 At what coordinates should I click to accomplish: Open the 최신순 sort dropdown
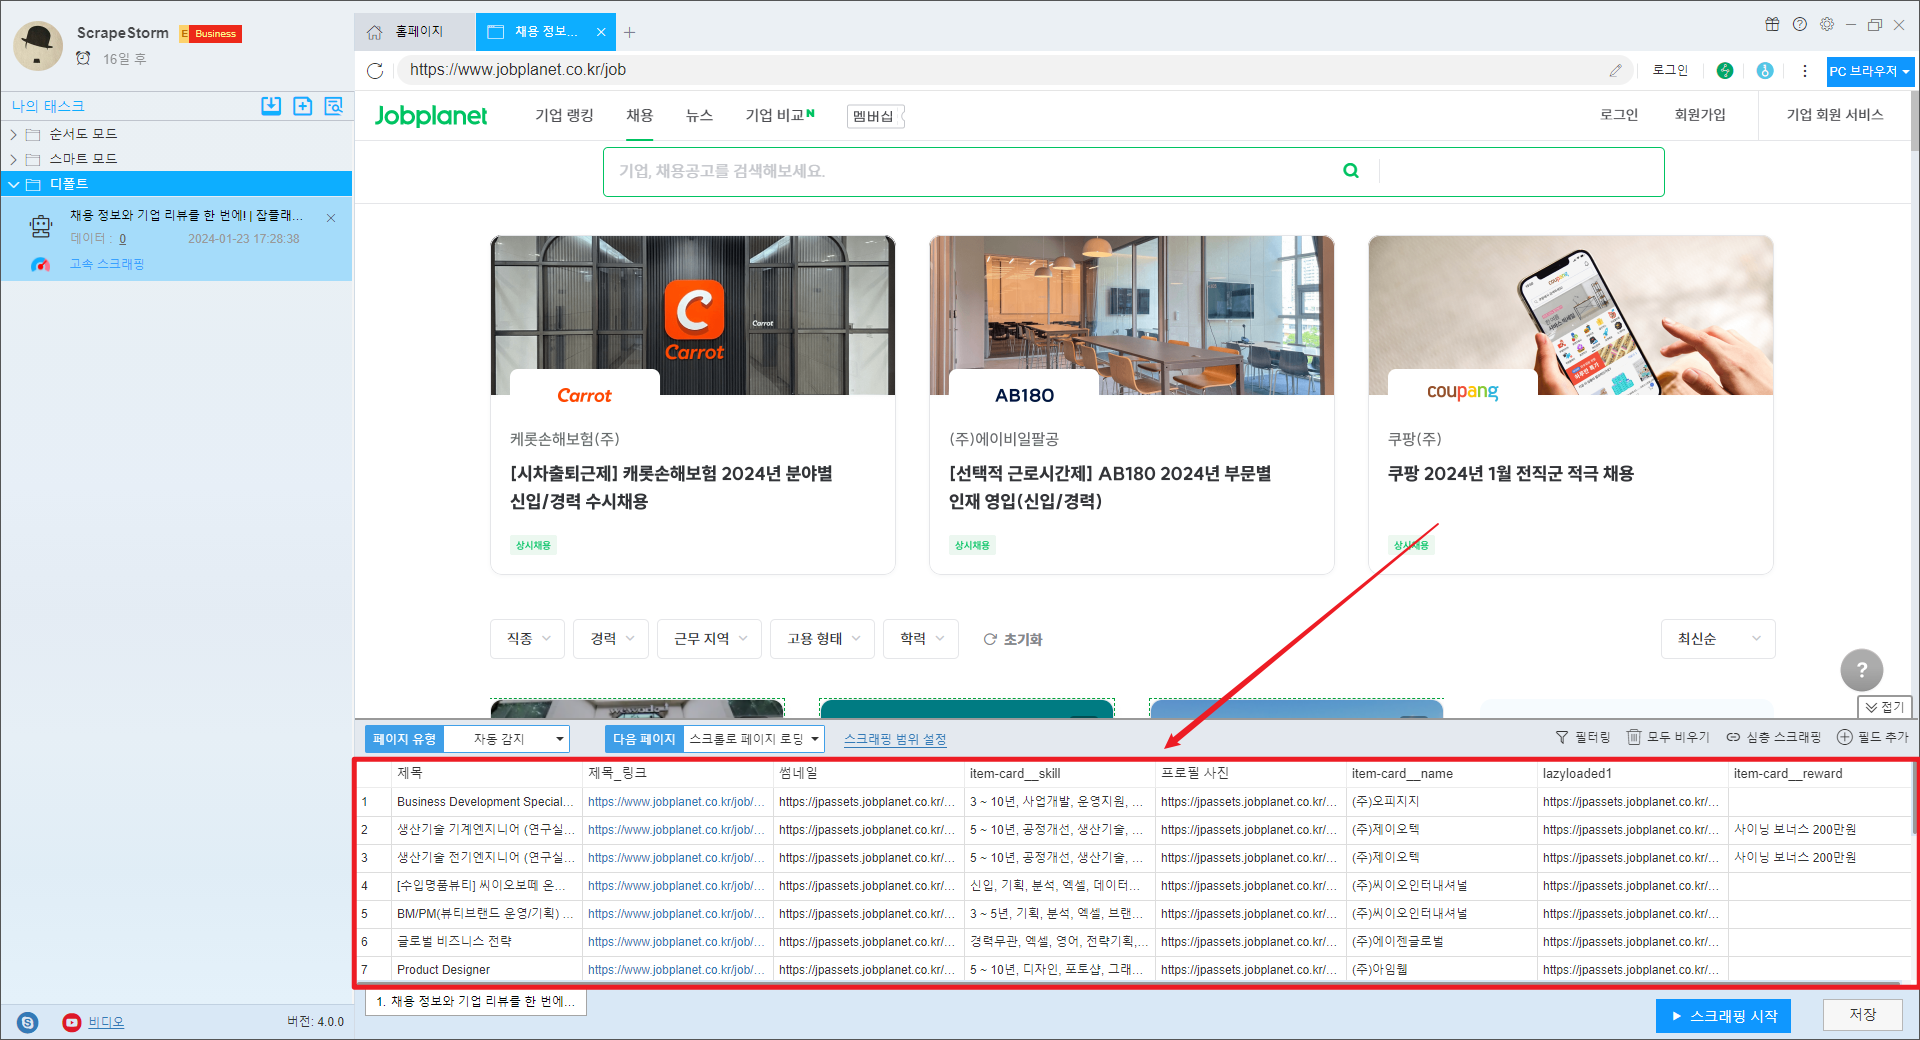pyautogui.click(x=1719, y=639)
